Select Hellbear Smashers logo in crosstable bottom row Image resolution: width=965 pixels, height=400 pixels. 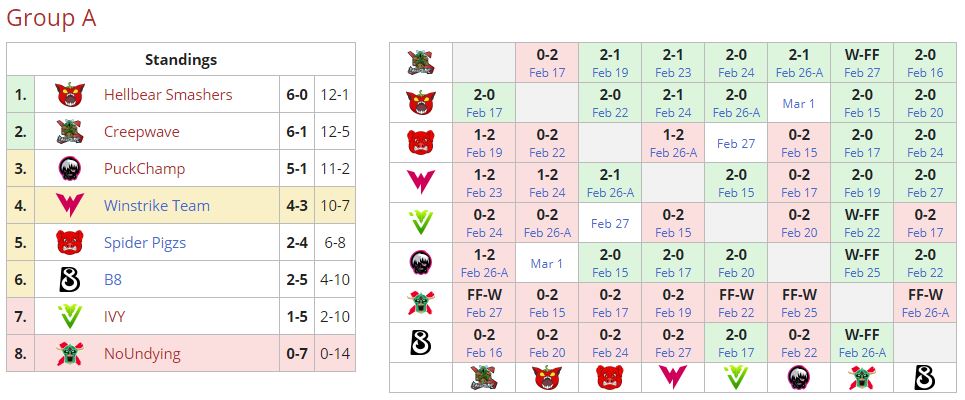(x=547, y=377)
